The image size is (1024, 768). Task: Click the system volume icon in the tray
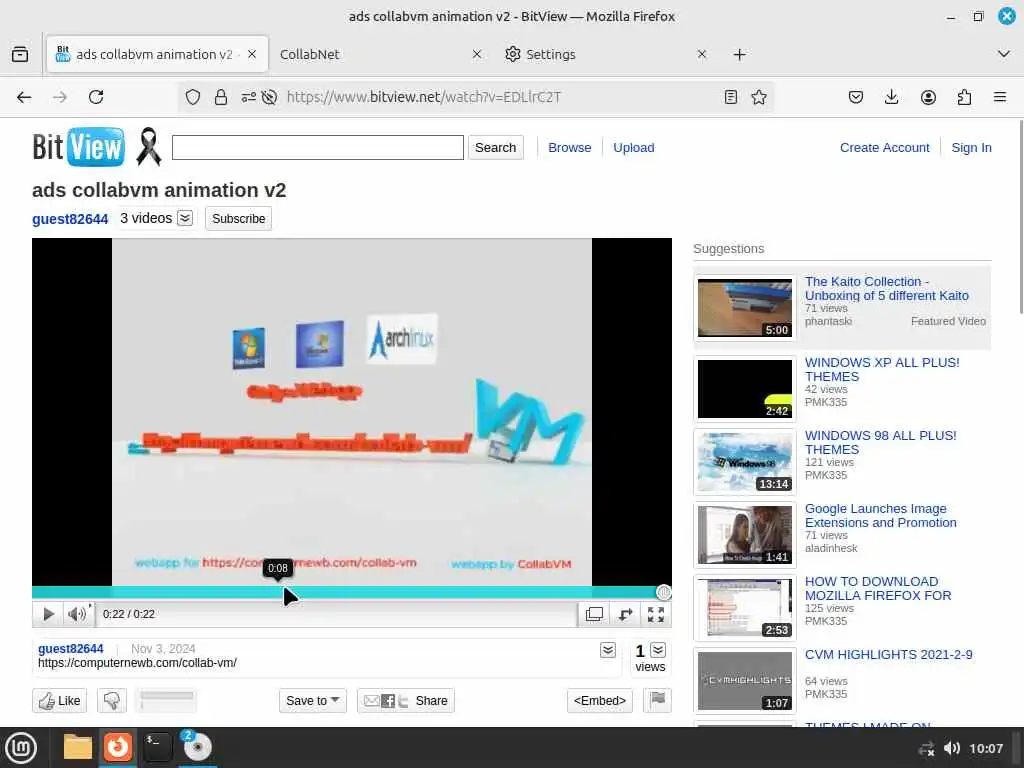952,748
